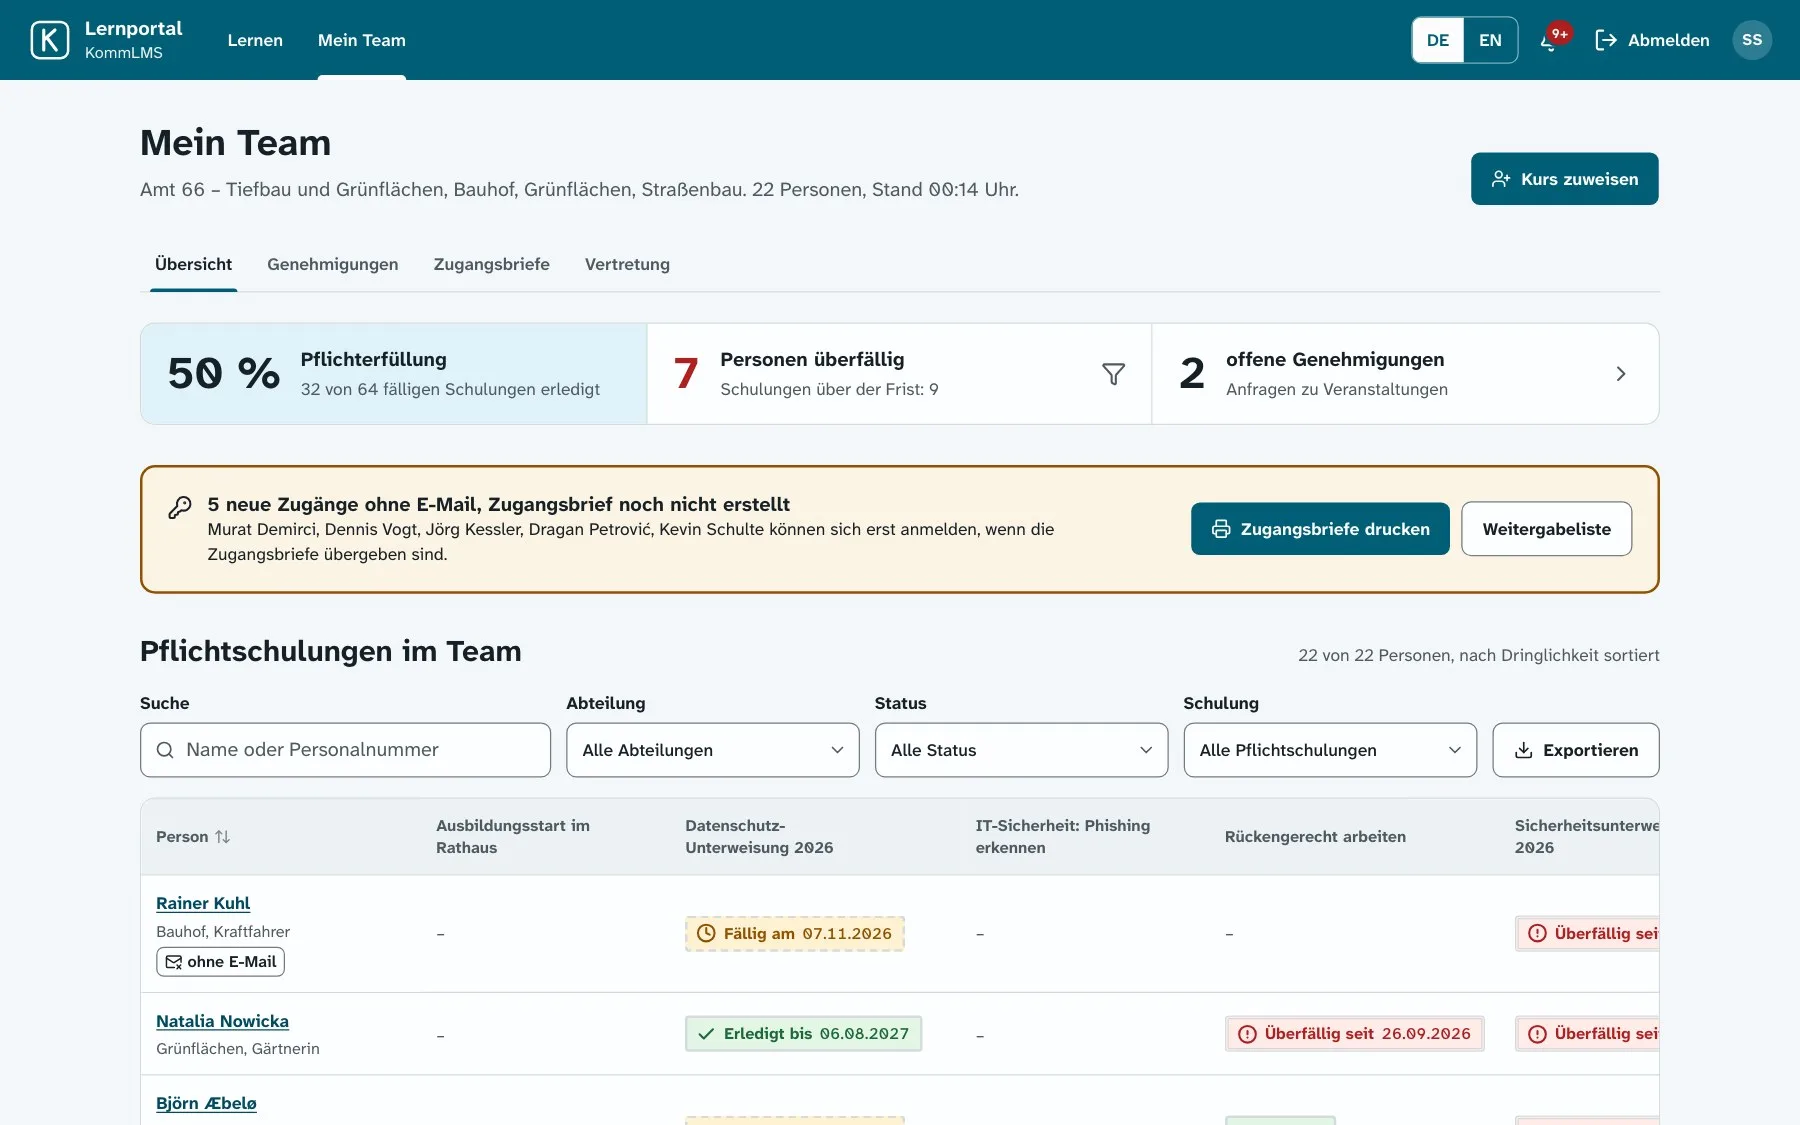Open the Alle Abteilungen dropdown
This screenshot has width=1800, height=1125.
713,750
